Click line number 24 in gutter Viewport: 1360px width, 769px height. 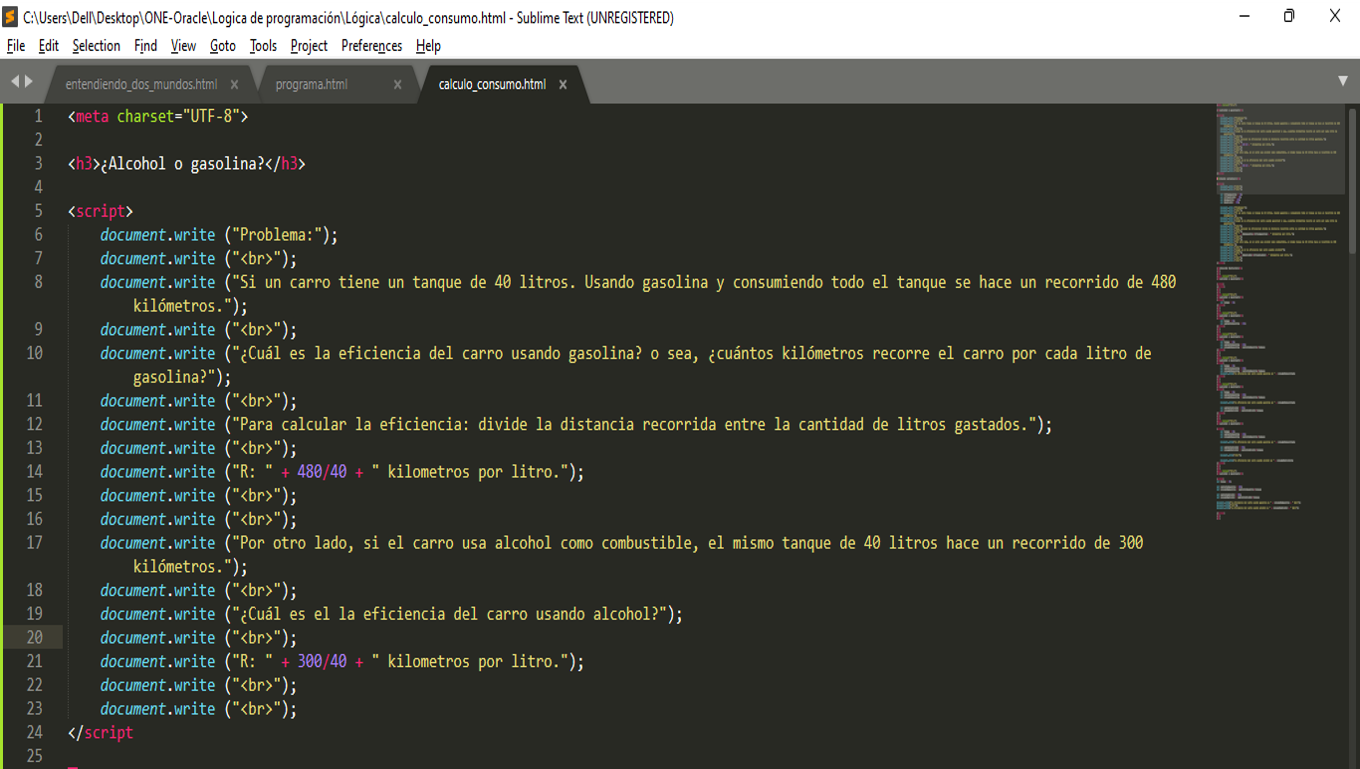click(x=34, y=733)
